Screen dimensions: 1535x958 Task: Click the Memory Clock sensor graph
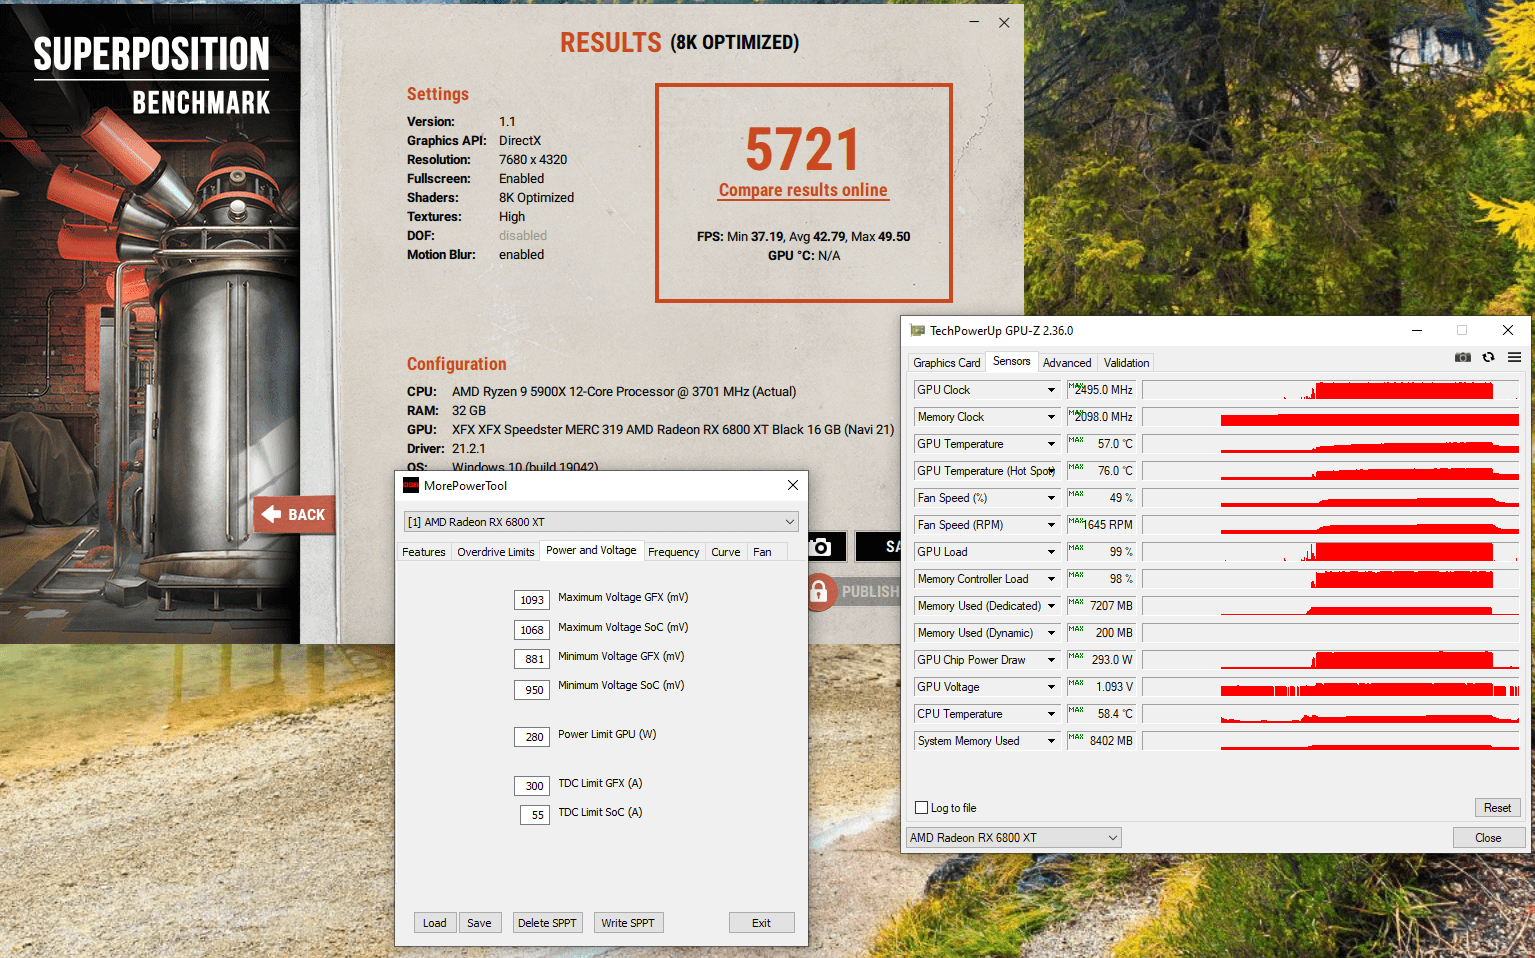1330,417
